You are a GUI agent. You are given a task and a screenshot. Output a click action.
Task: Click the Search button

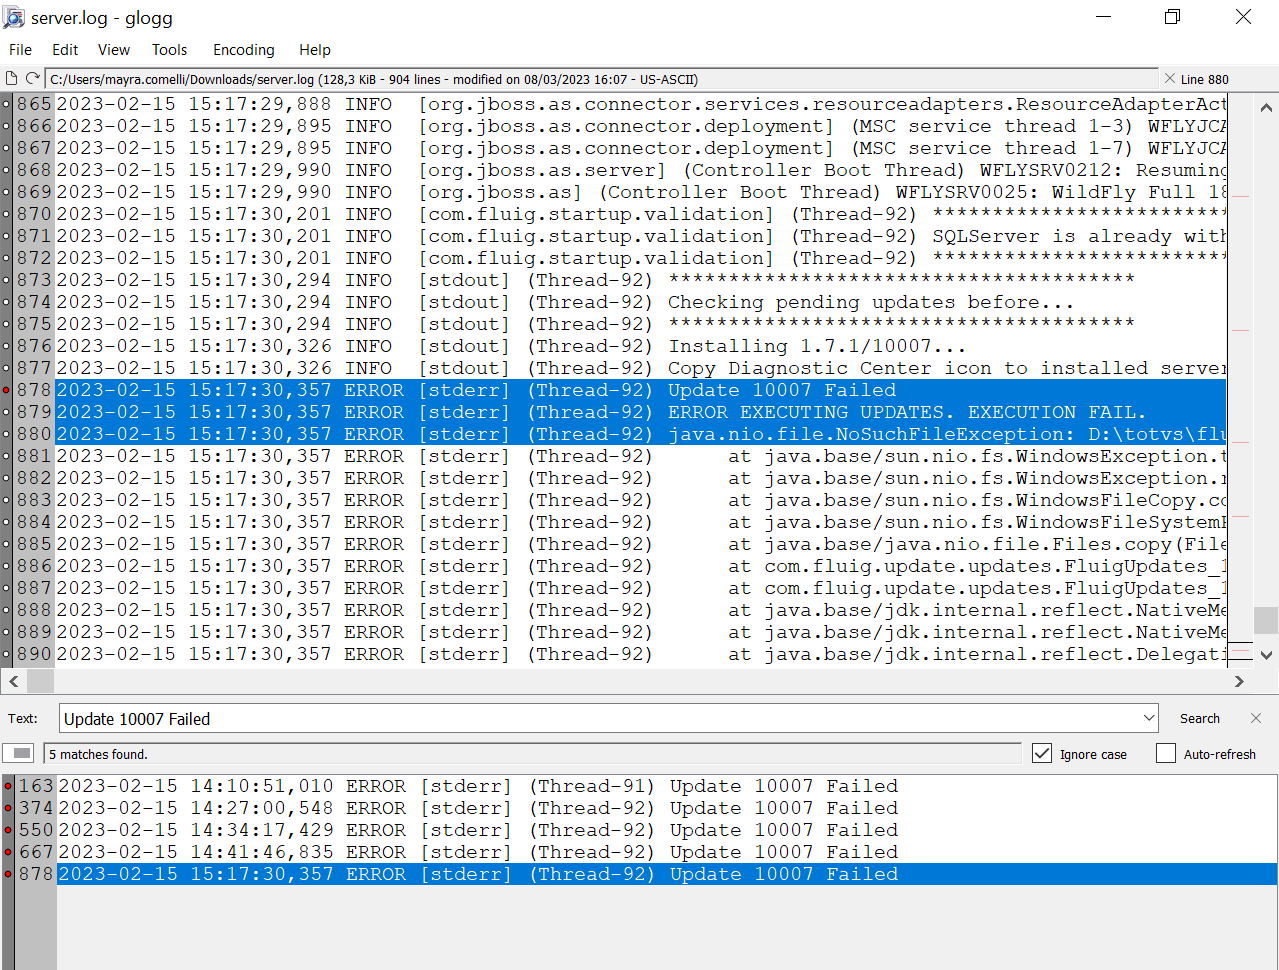coord(1199,718)
